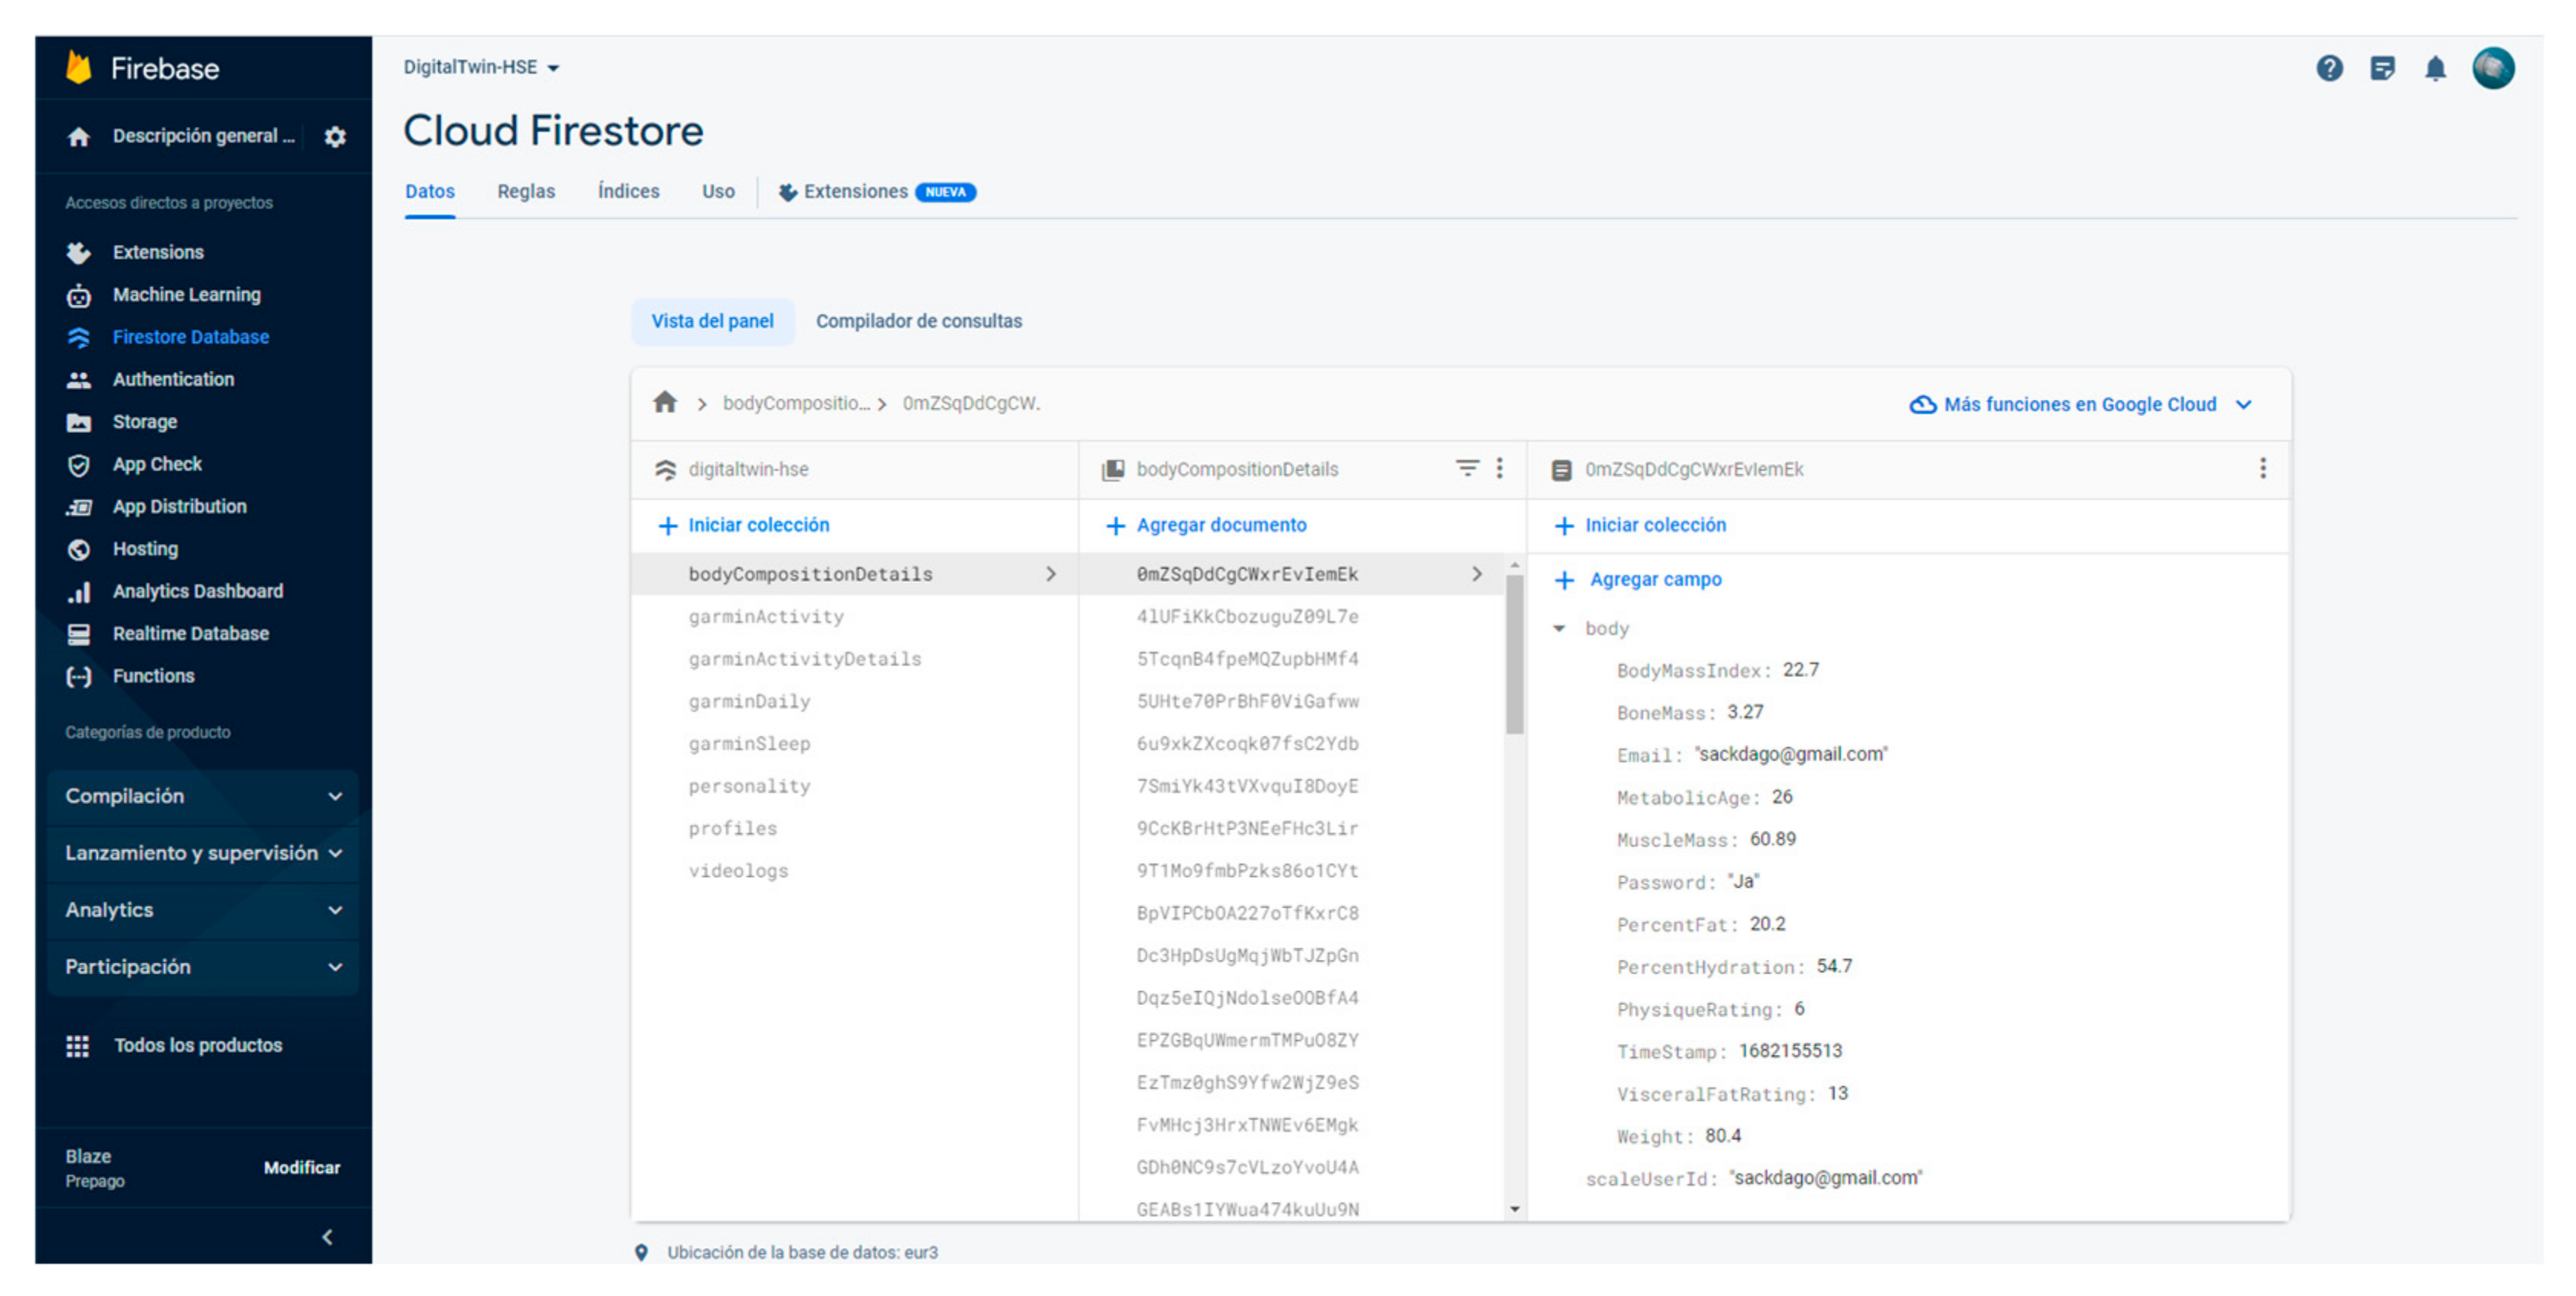Click the filter icon in bodyCompositionDetails column
Viewport: 2576px width, 1296px height.
1466,468
